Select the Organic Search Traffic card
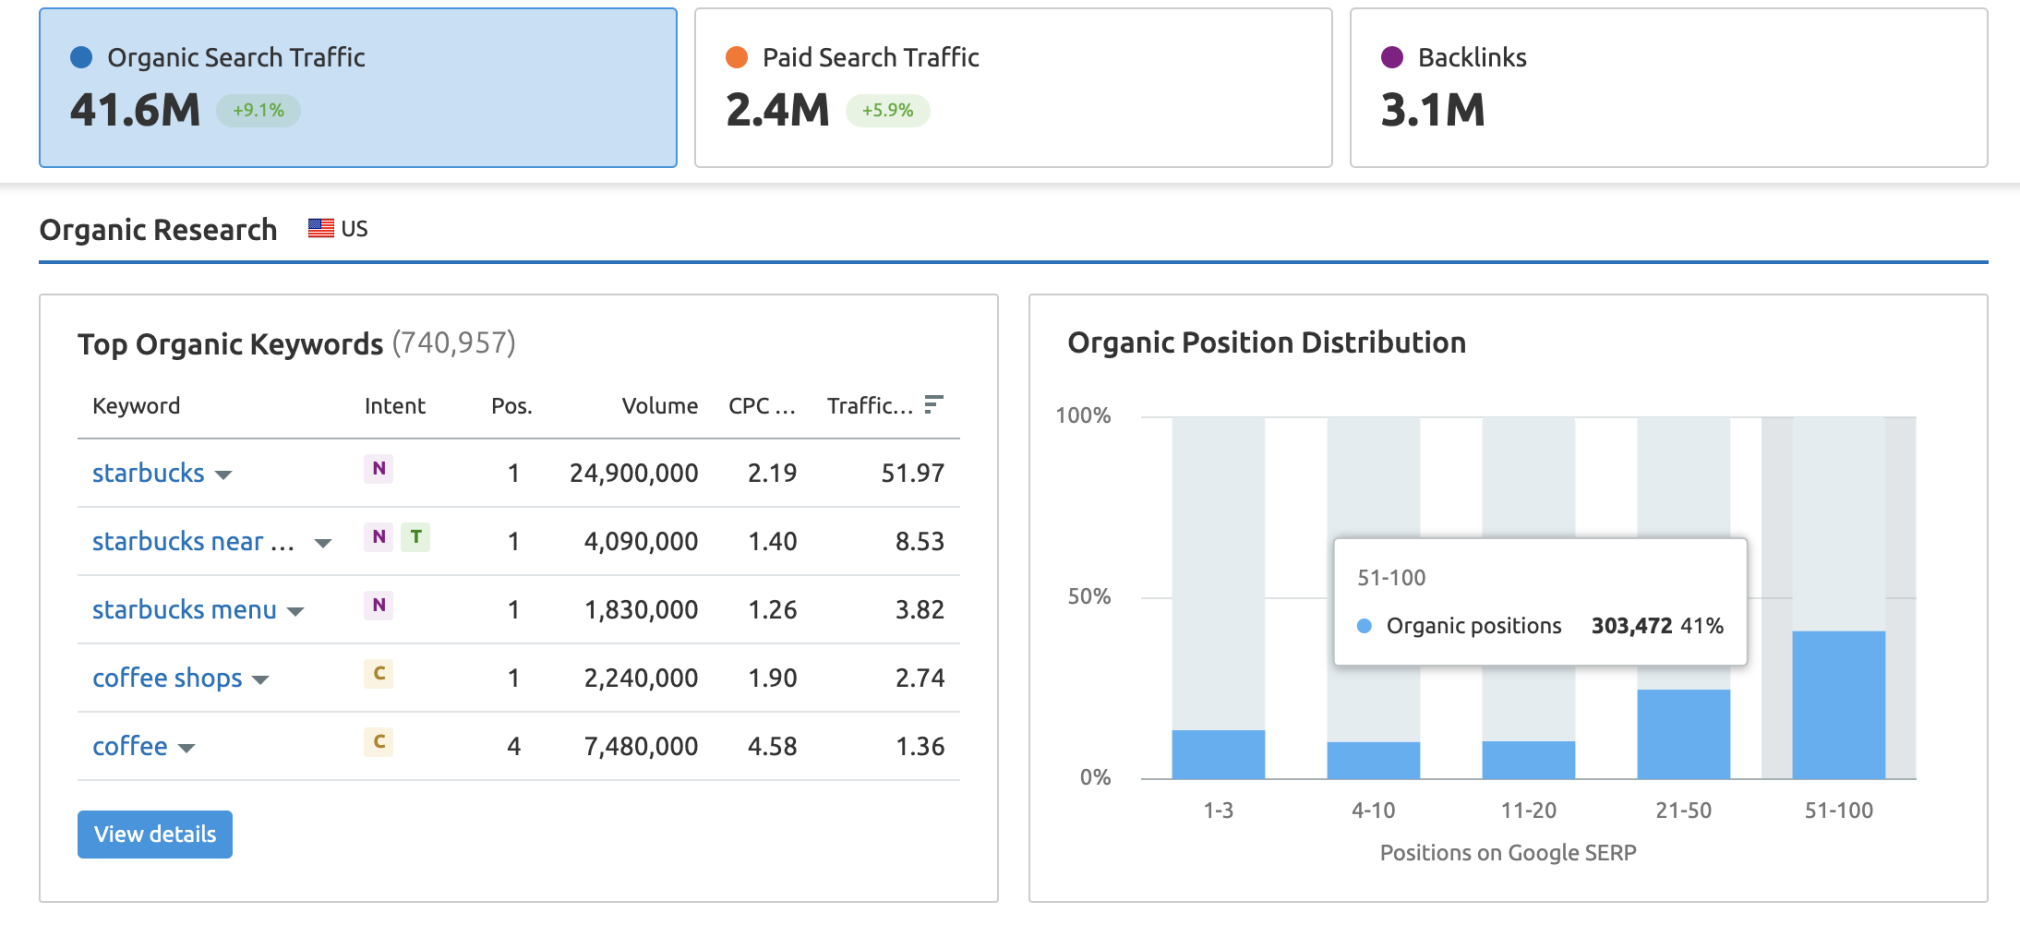The height and width of the screenshot is (925, 2020). click(358, 88)
